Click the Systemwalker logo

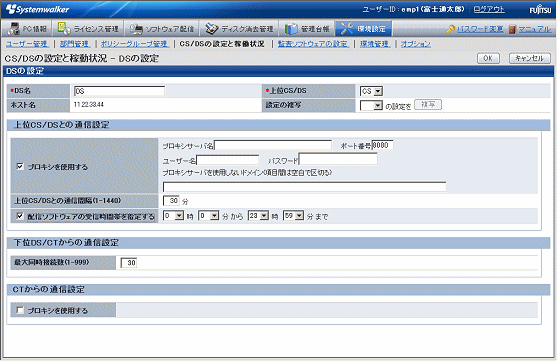37,9
